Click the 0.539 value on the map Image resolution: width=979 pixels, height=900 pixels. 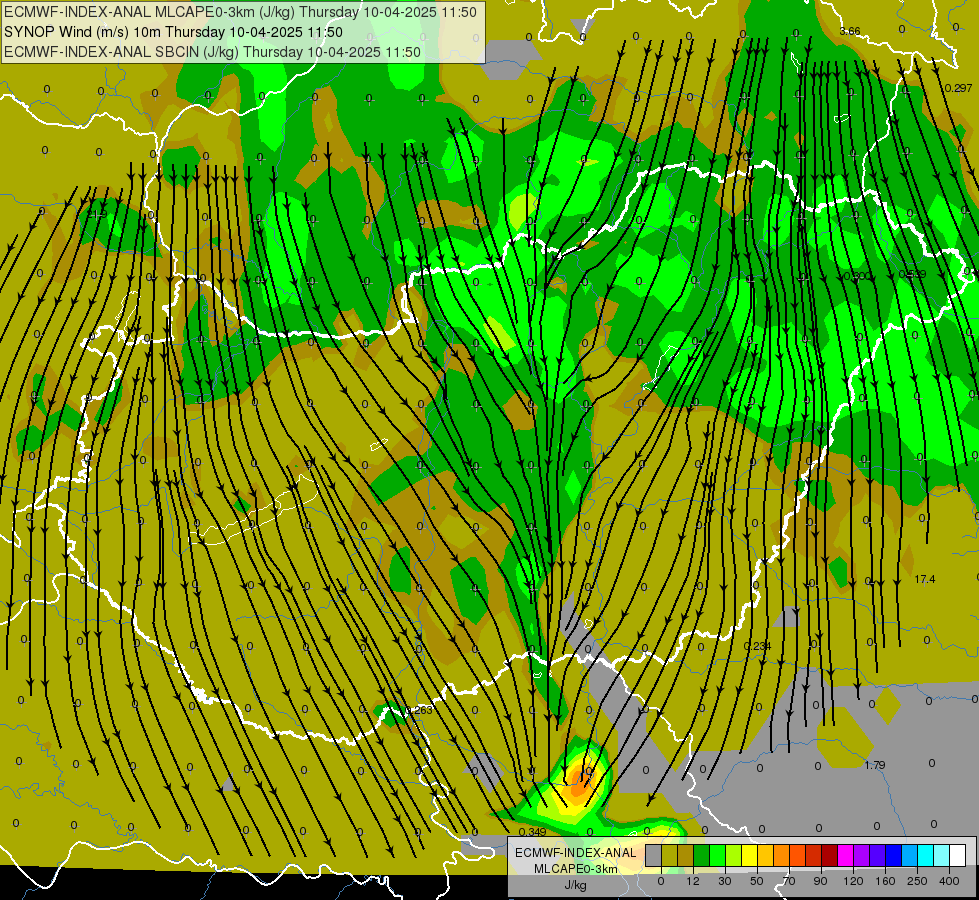(912, 274)
